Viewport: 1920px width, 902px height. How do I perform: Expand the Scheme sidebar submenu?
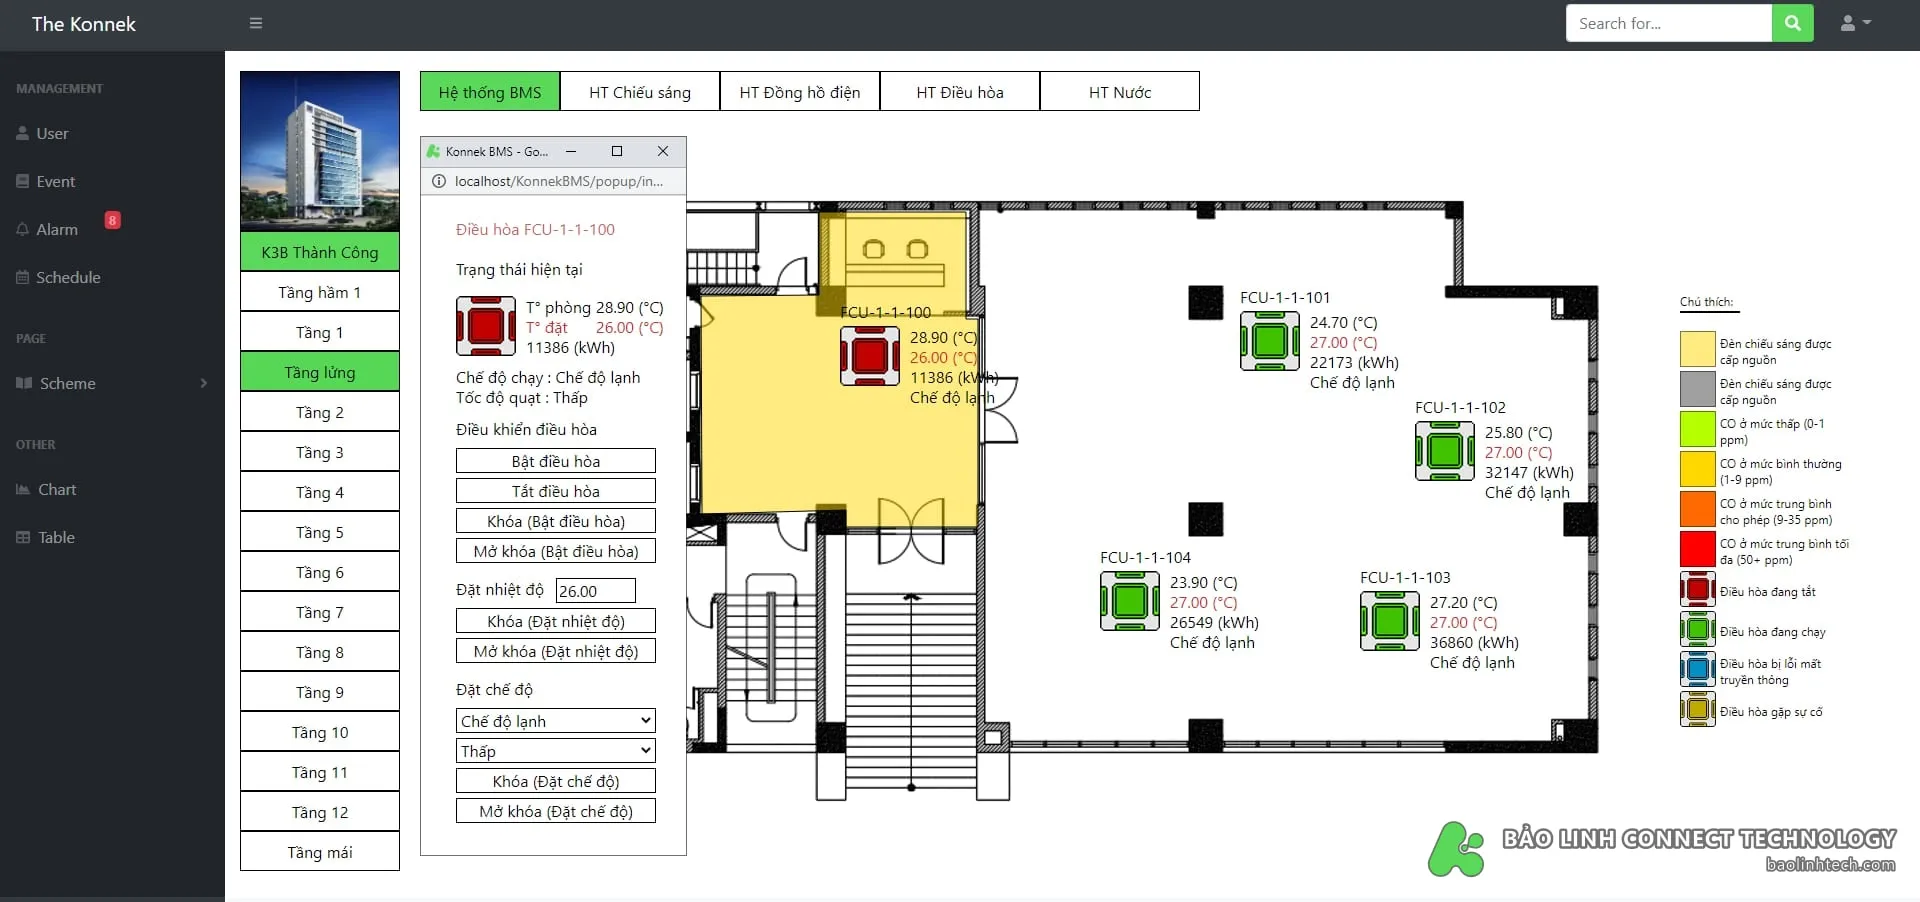pos(112,383)
